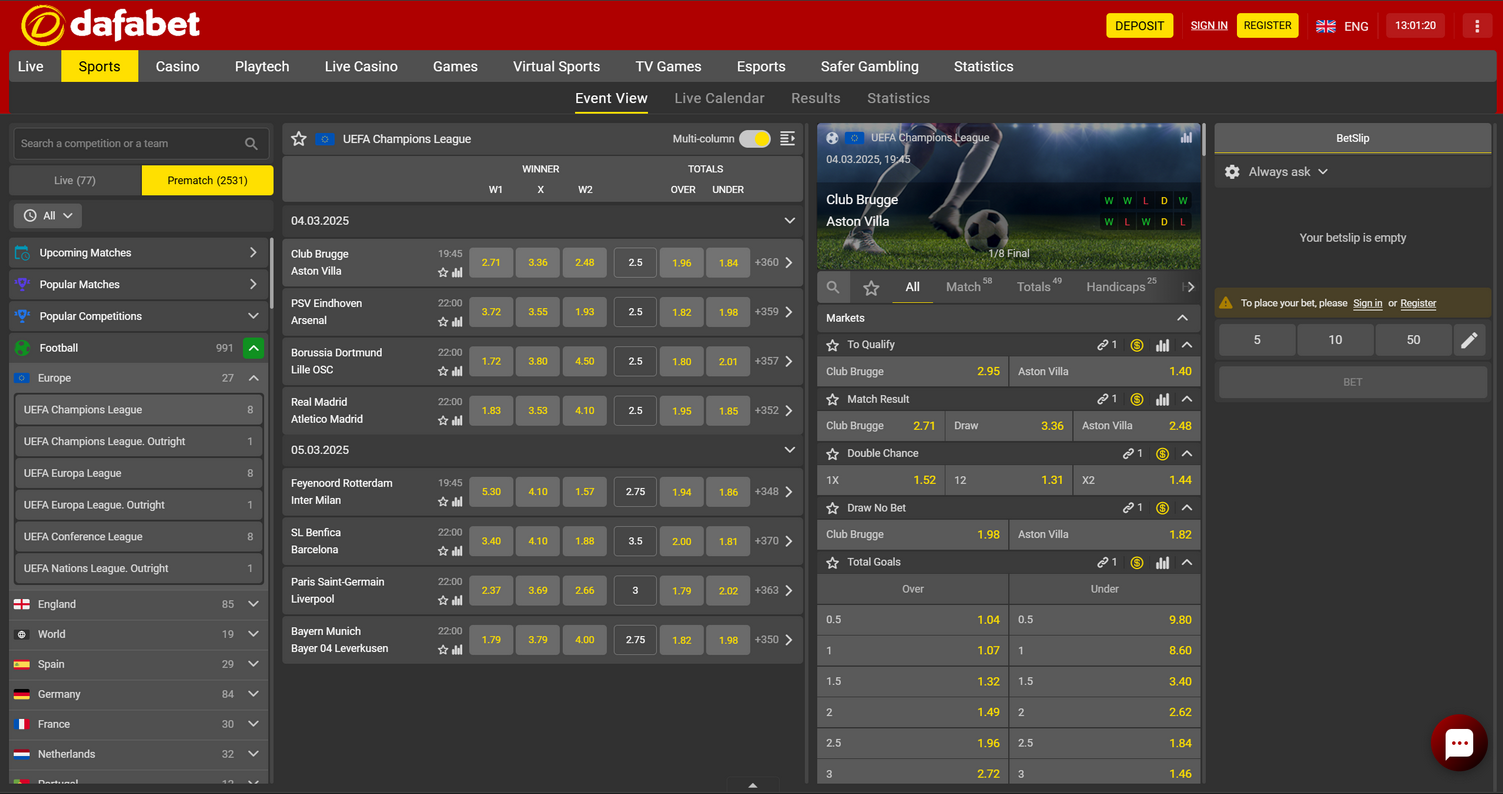Click the search icon in markets tab bar
Screen dimensions: 1503x794
pos(833,288)
